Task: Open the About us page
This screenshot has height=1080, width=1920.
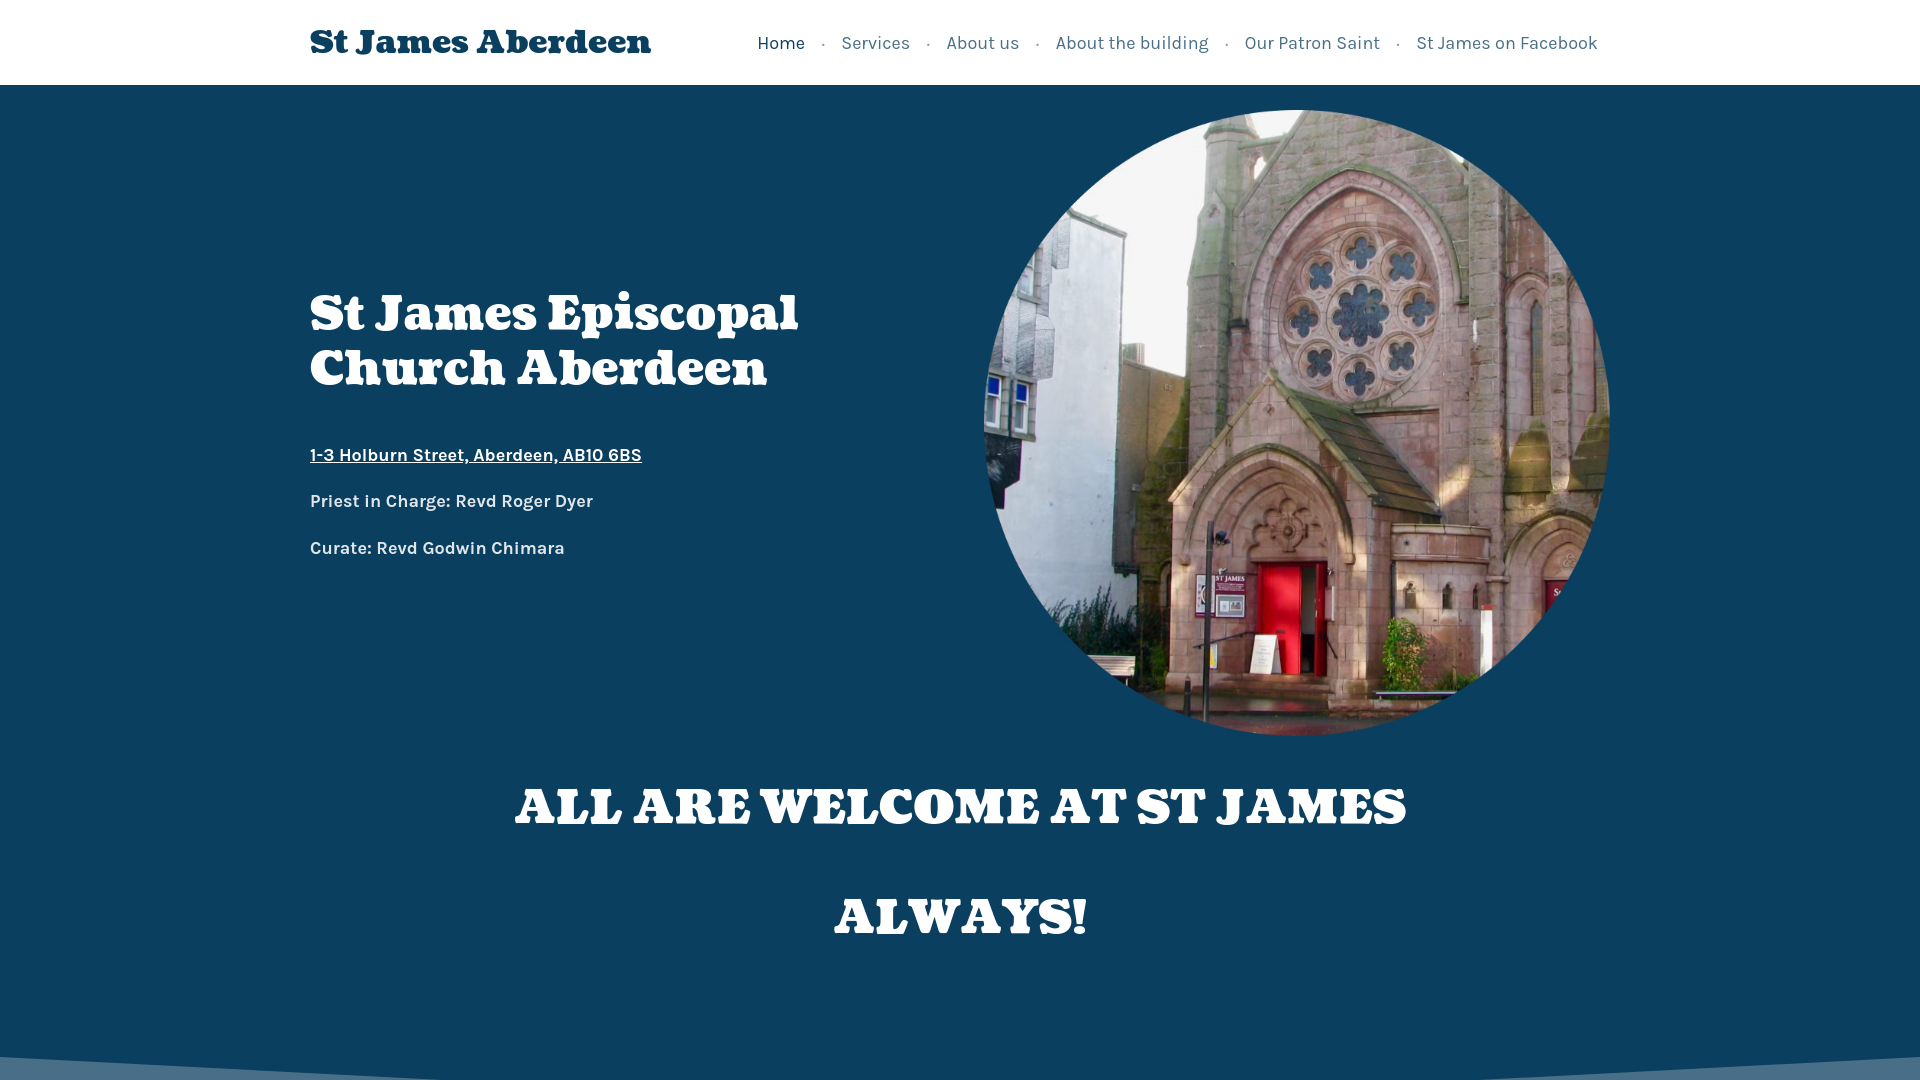Action: click(x=982, y=43)
